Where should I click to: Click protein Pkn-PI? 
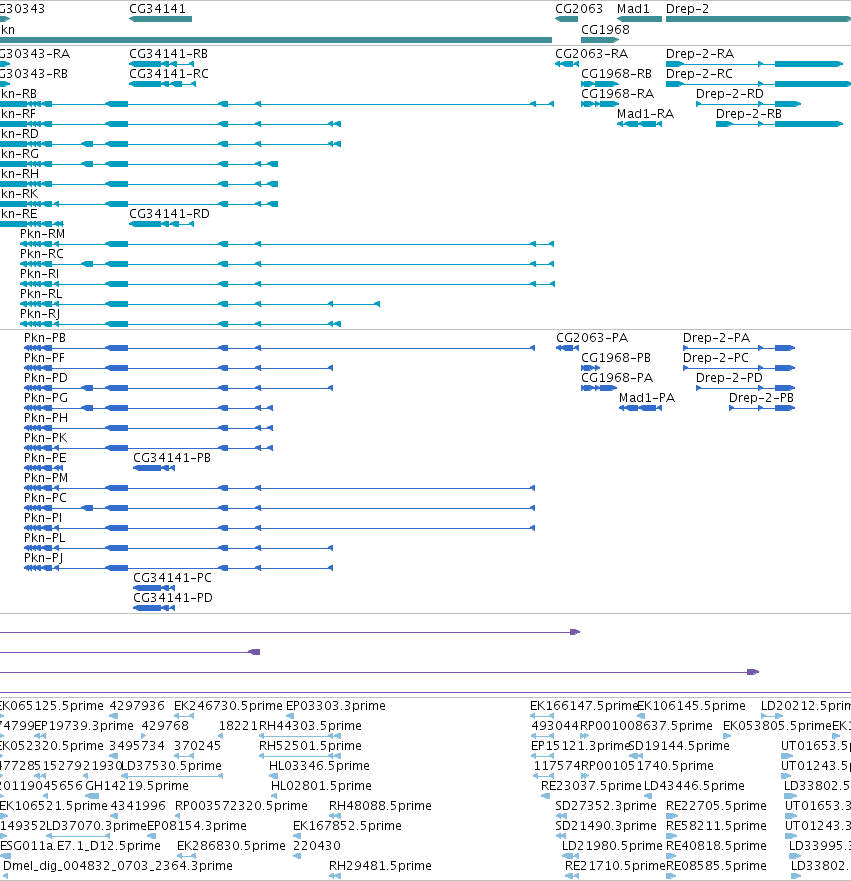click(43, 518)
